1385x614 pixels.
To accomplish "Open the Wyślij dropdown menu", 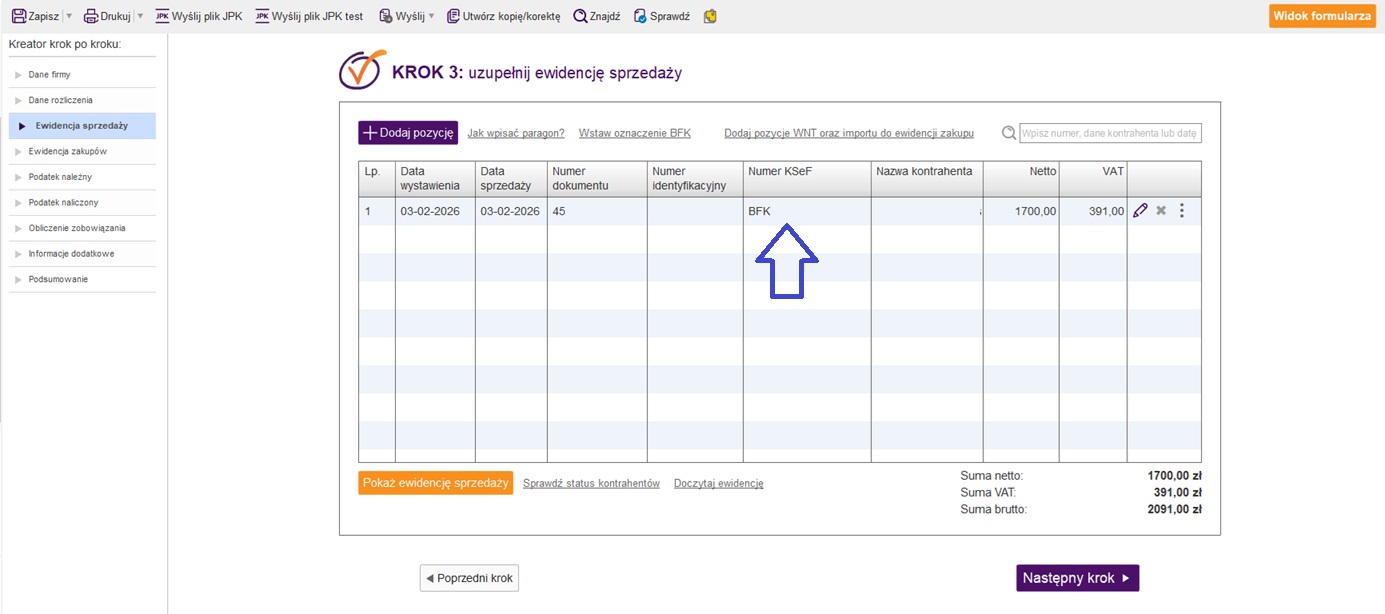I will click(431, 16).
